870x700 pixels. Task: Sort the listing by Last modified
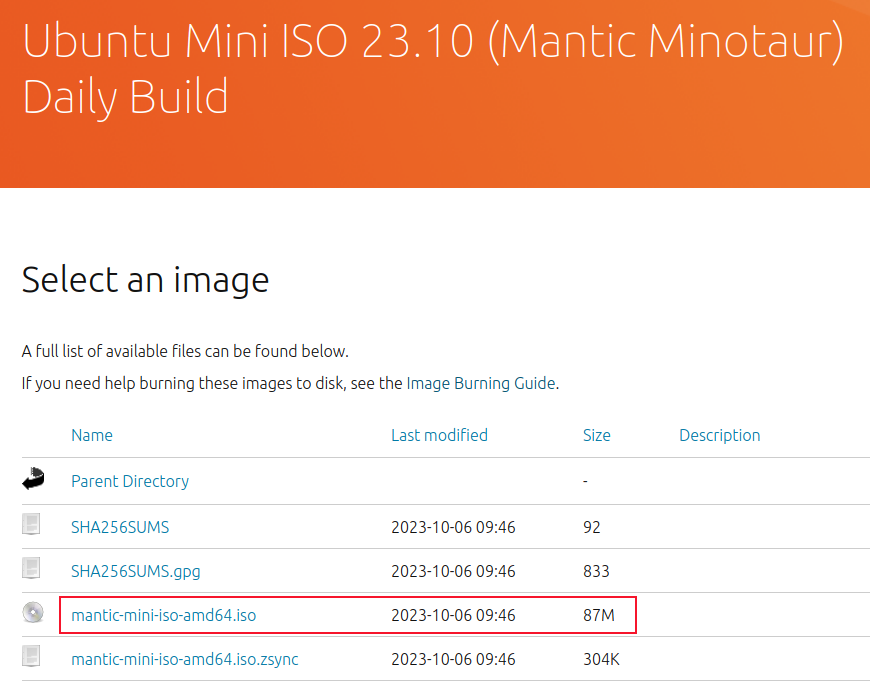[x=439, y=435]
